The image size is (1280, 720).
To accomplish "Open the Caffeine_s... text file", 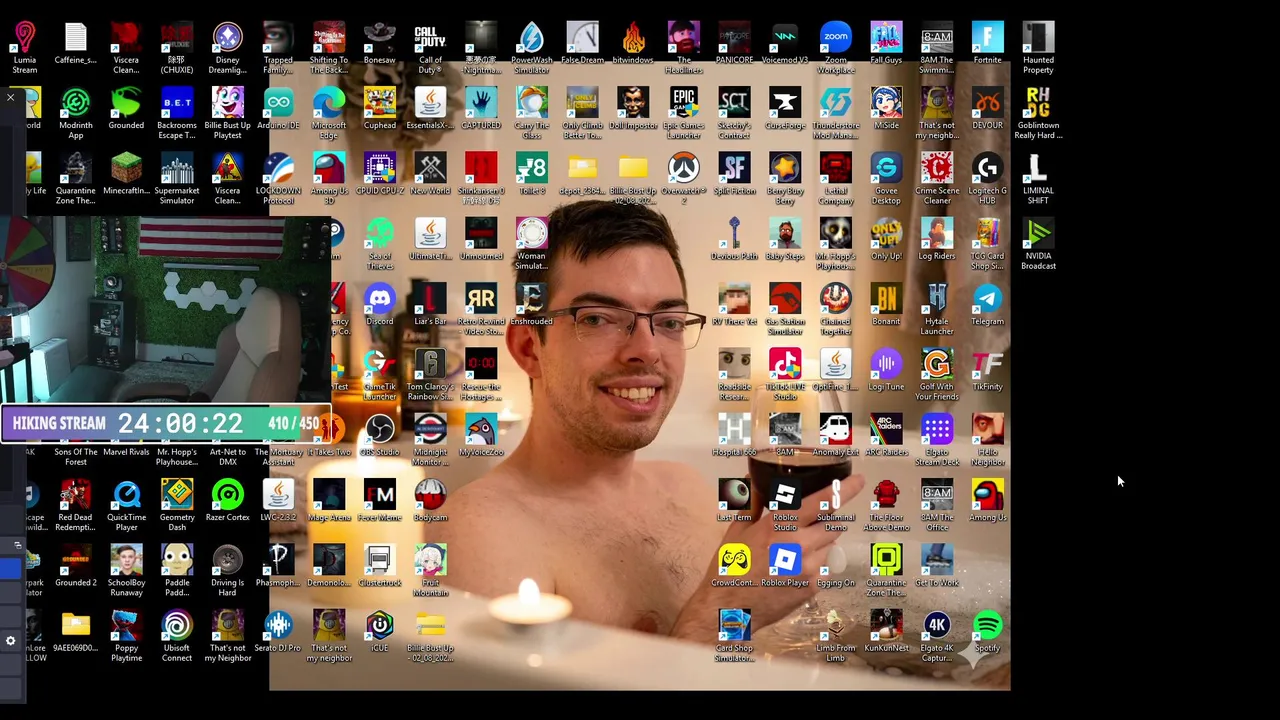I will point(76,44).
